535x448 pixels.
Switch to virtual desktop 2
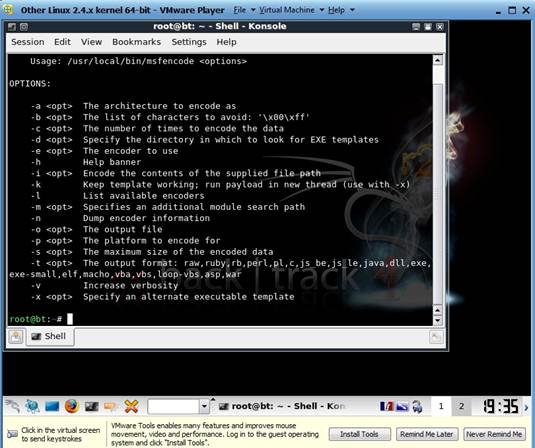[x=461, y=406]
